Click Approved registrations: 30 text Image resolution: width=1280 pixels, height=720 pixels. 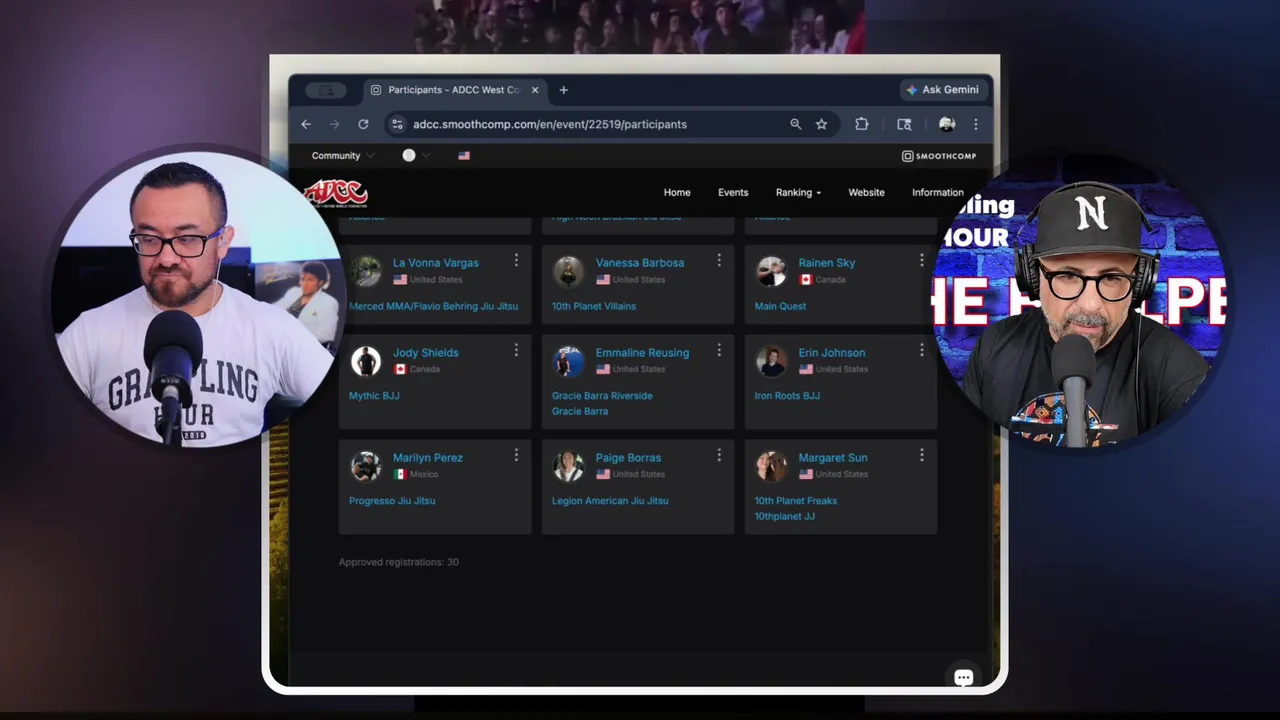399,562
